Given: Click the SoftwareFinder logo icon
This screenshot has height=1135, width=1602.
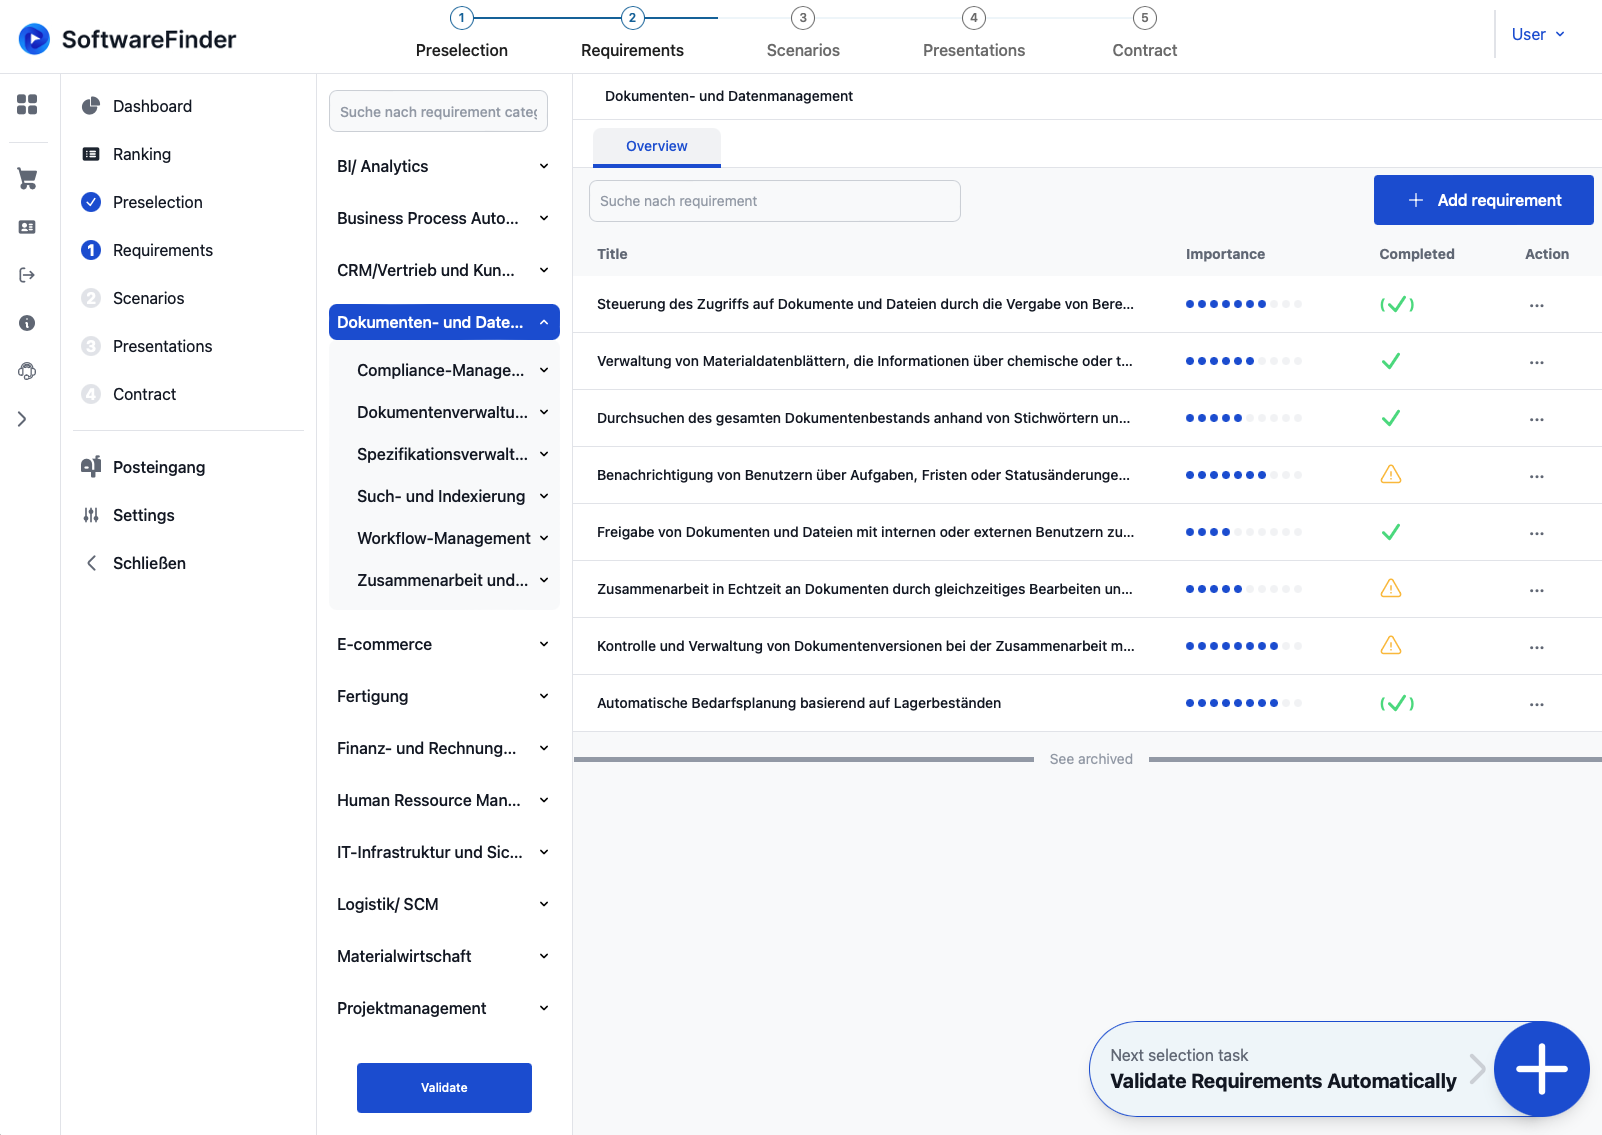Looking at the screenshot, I should (x=34, y=39).
